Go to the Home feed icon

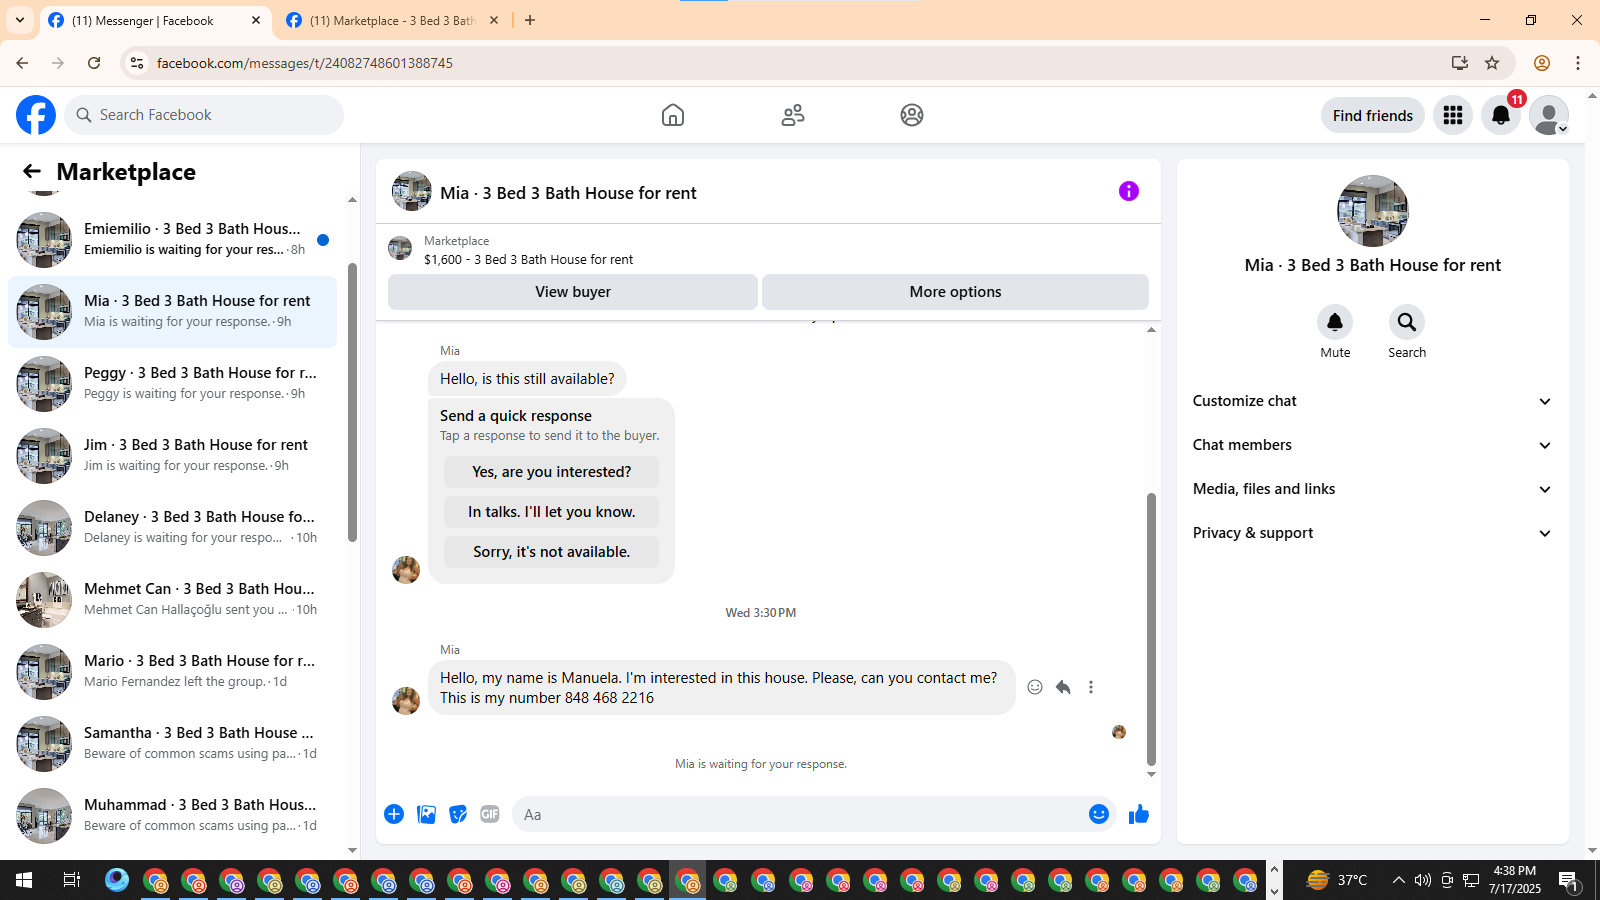[x=673, y=115]
